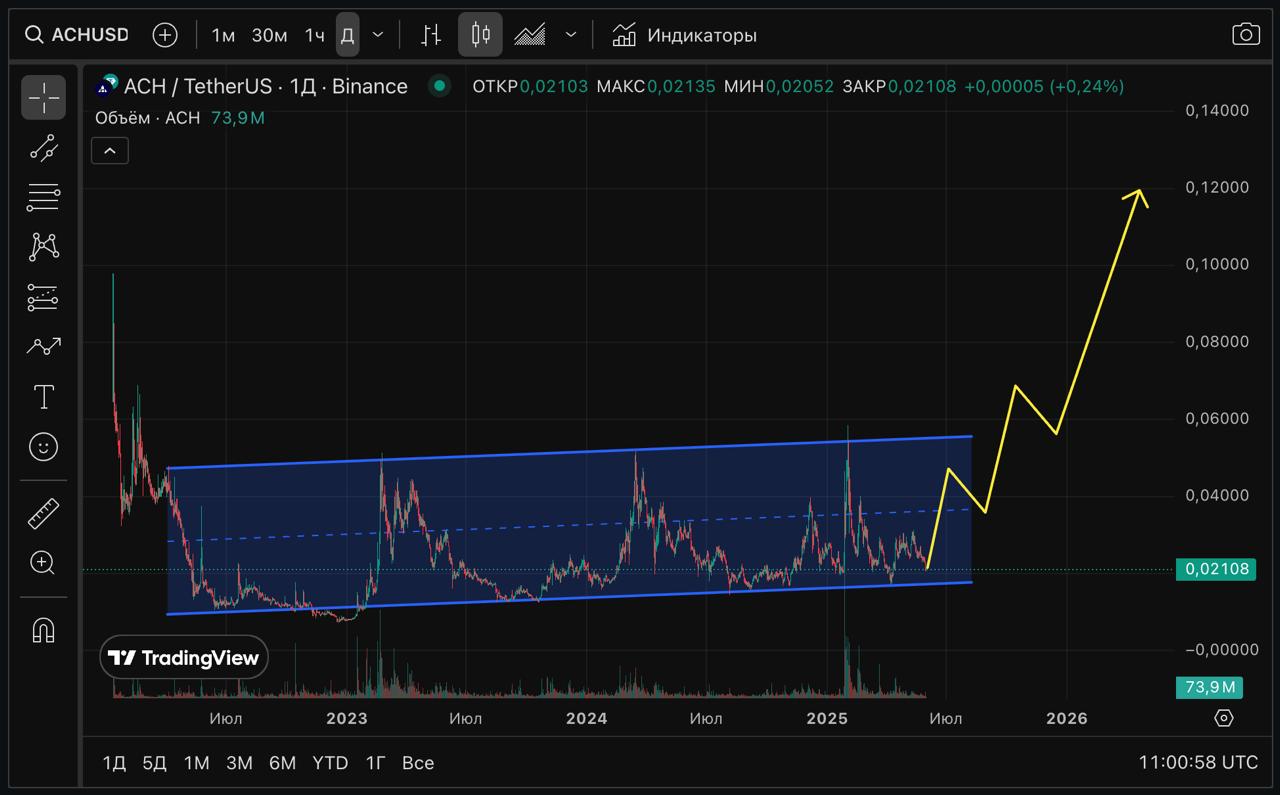Viewport: 1280px width, 795px height.
Task: Open the Индикаторы menu
Action: (684, 35)
